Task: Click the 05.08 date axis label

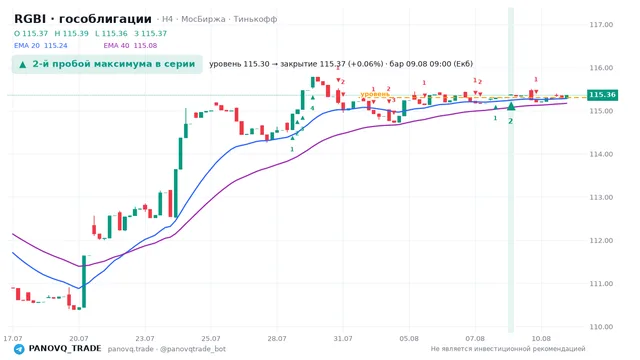Action: point(409,338)
